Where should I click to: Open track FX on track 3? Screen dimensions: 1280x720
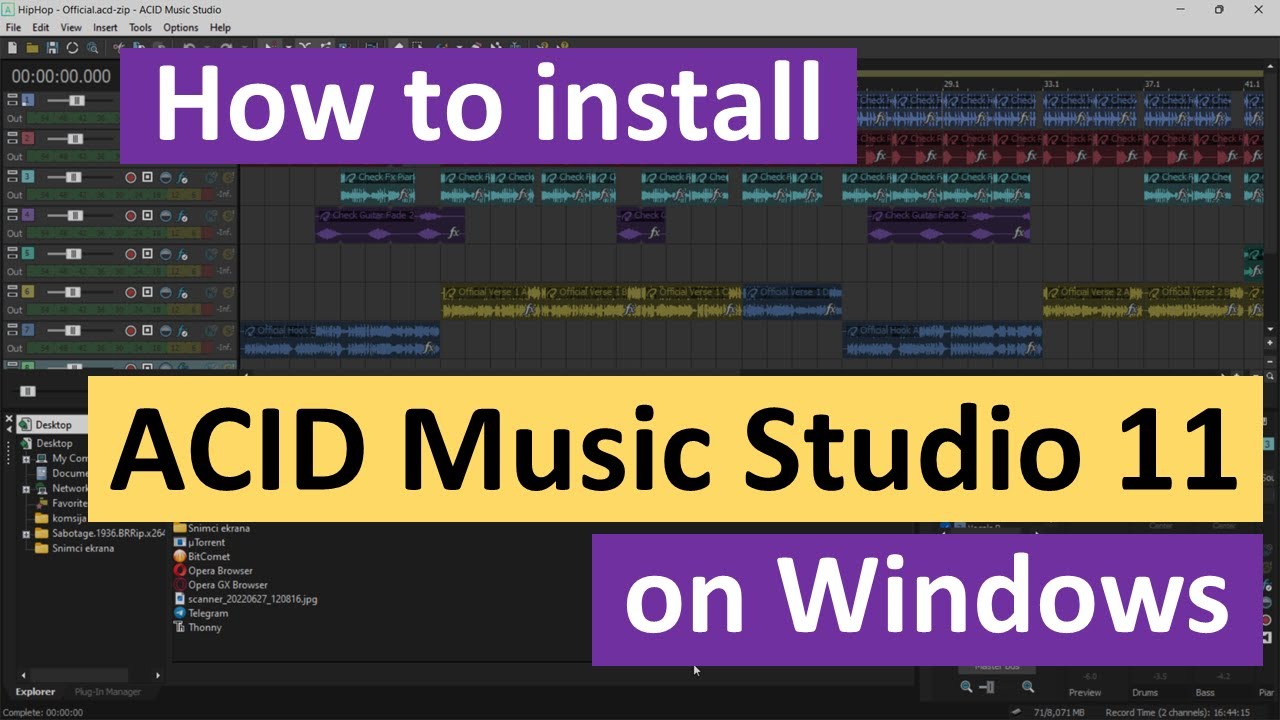[183, 178]
